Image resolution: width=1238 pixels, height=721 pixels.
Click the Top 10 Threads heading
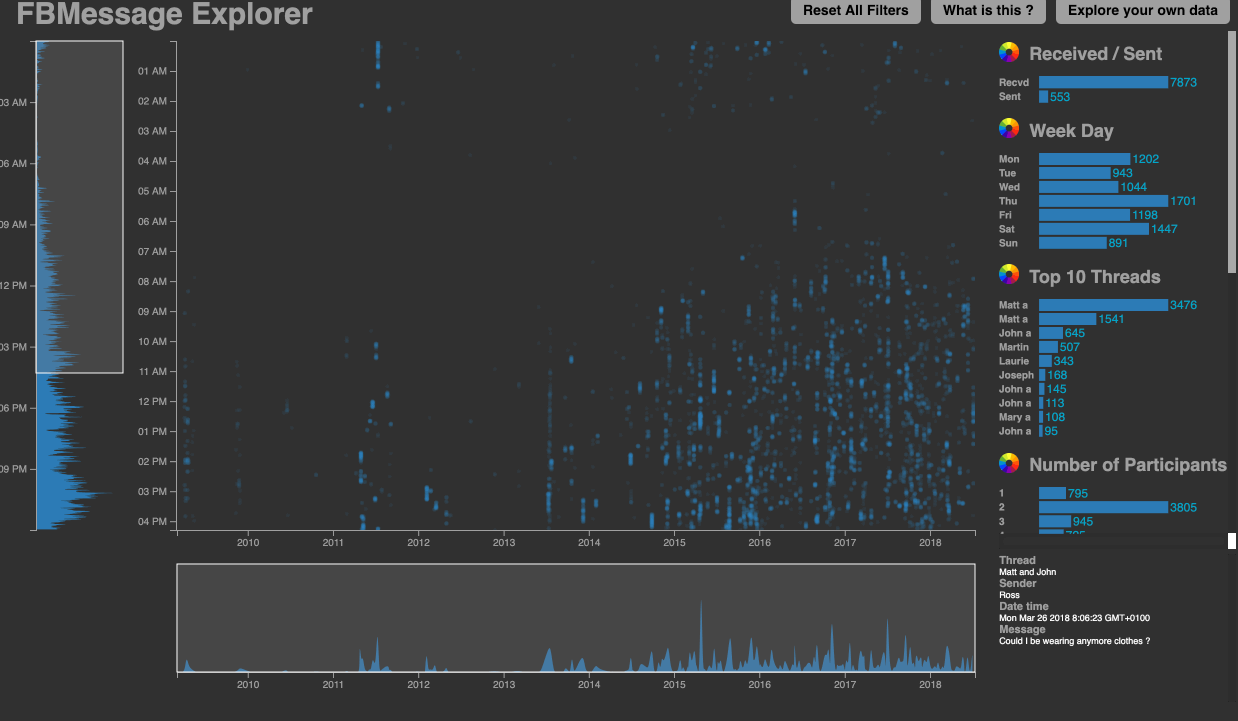pyautogui.click(x=1095, y=277)
